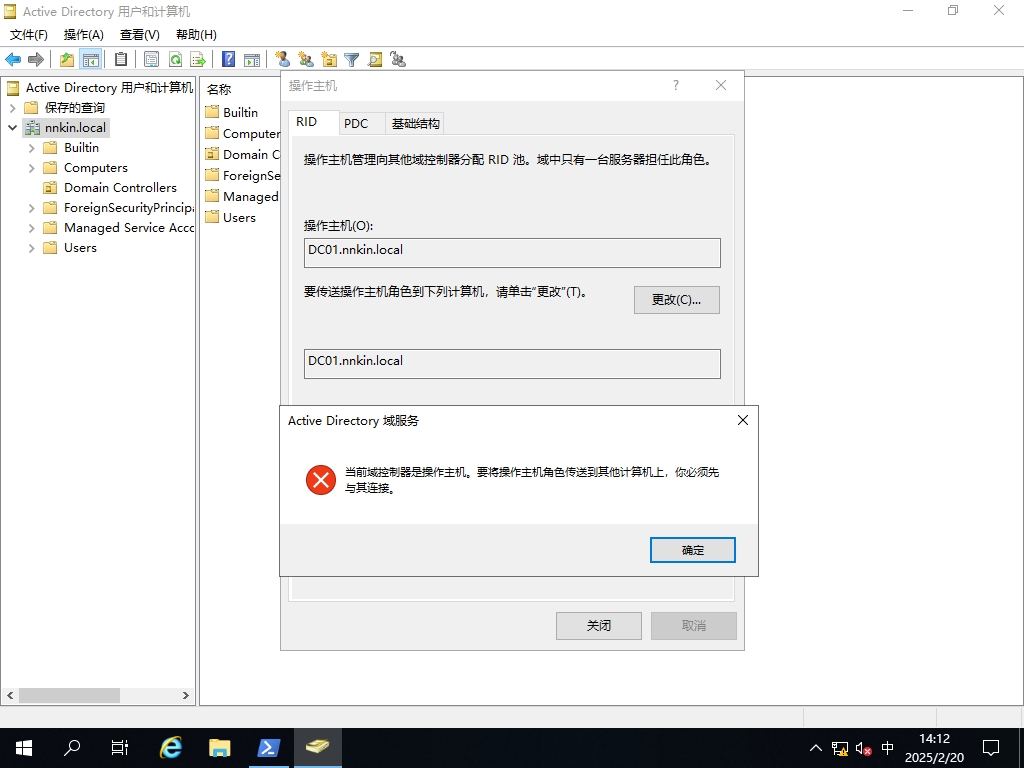Switch to the 基础结构 tab
The height and width of the screenshot is (768, 1024).
point(415,124)
